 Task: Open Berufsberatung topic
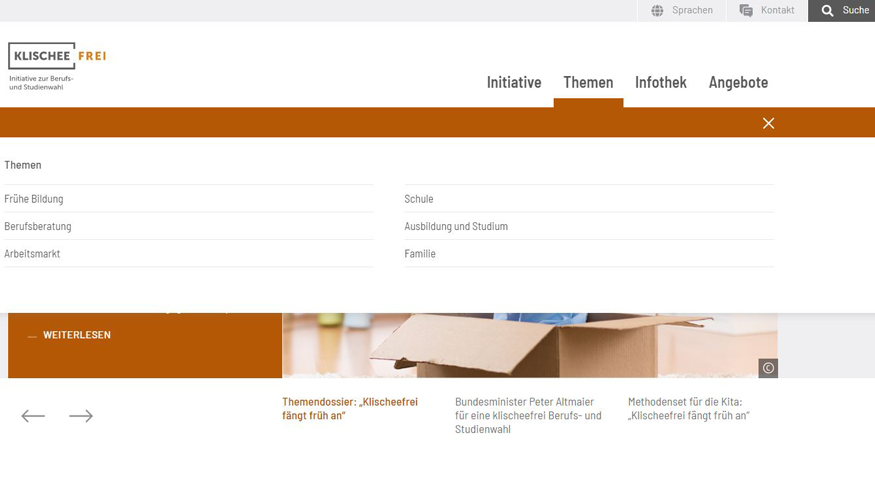[38, 226]
